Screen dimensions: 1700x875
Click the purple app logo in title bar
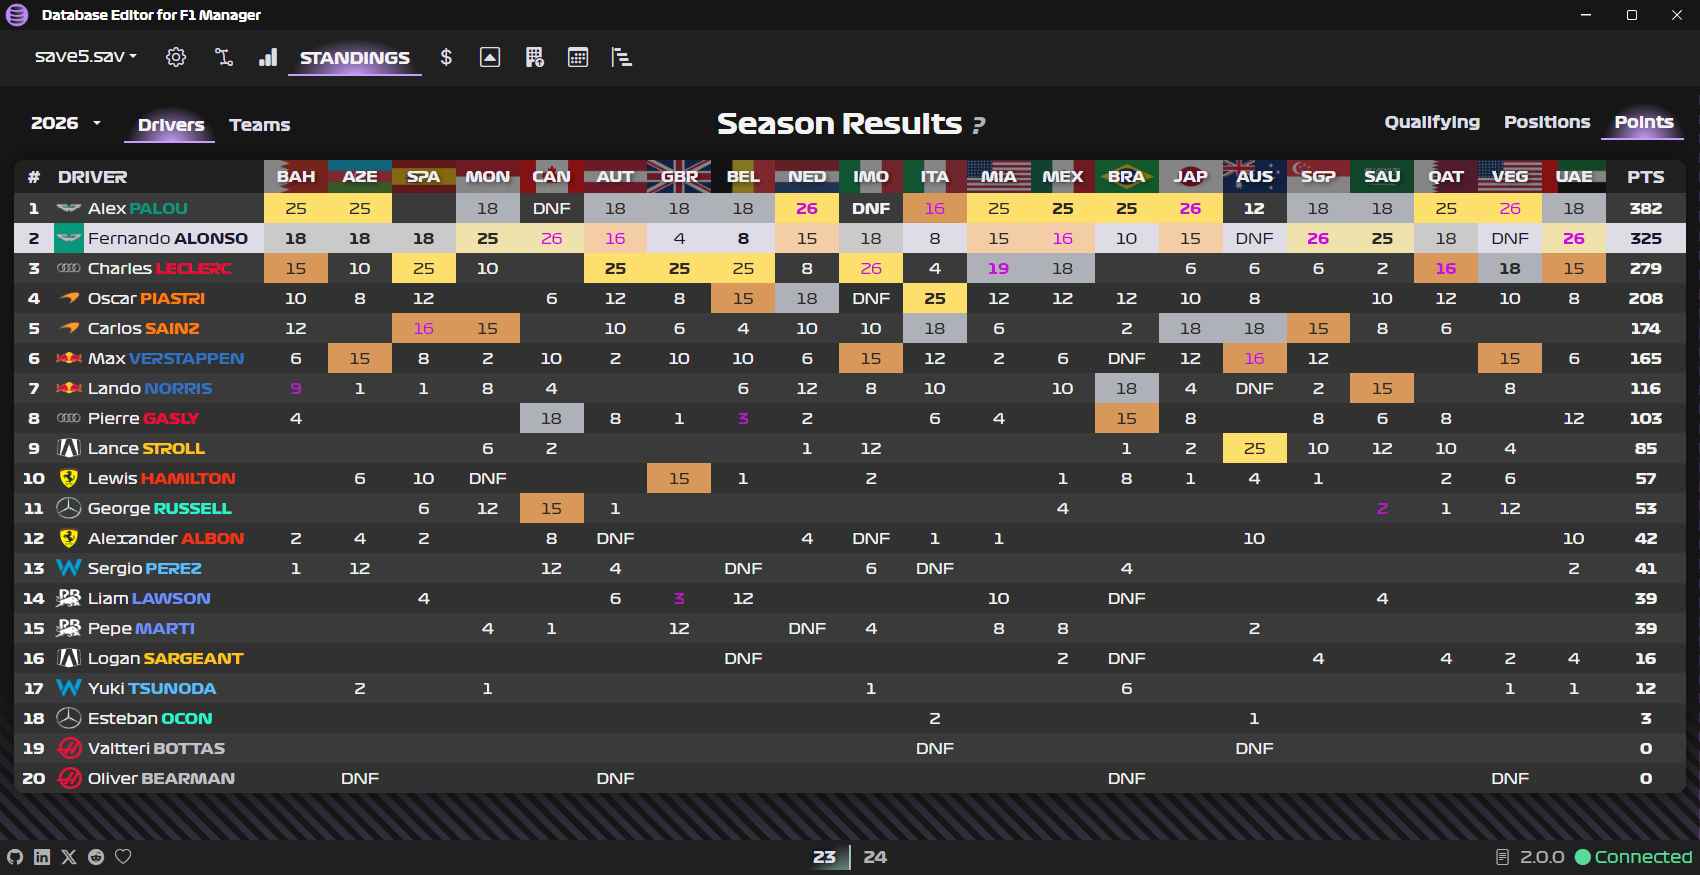click(x=17, y=15)
